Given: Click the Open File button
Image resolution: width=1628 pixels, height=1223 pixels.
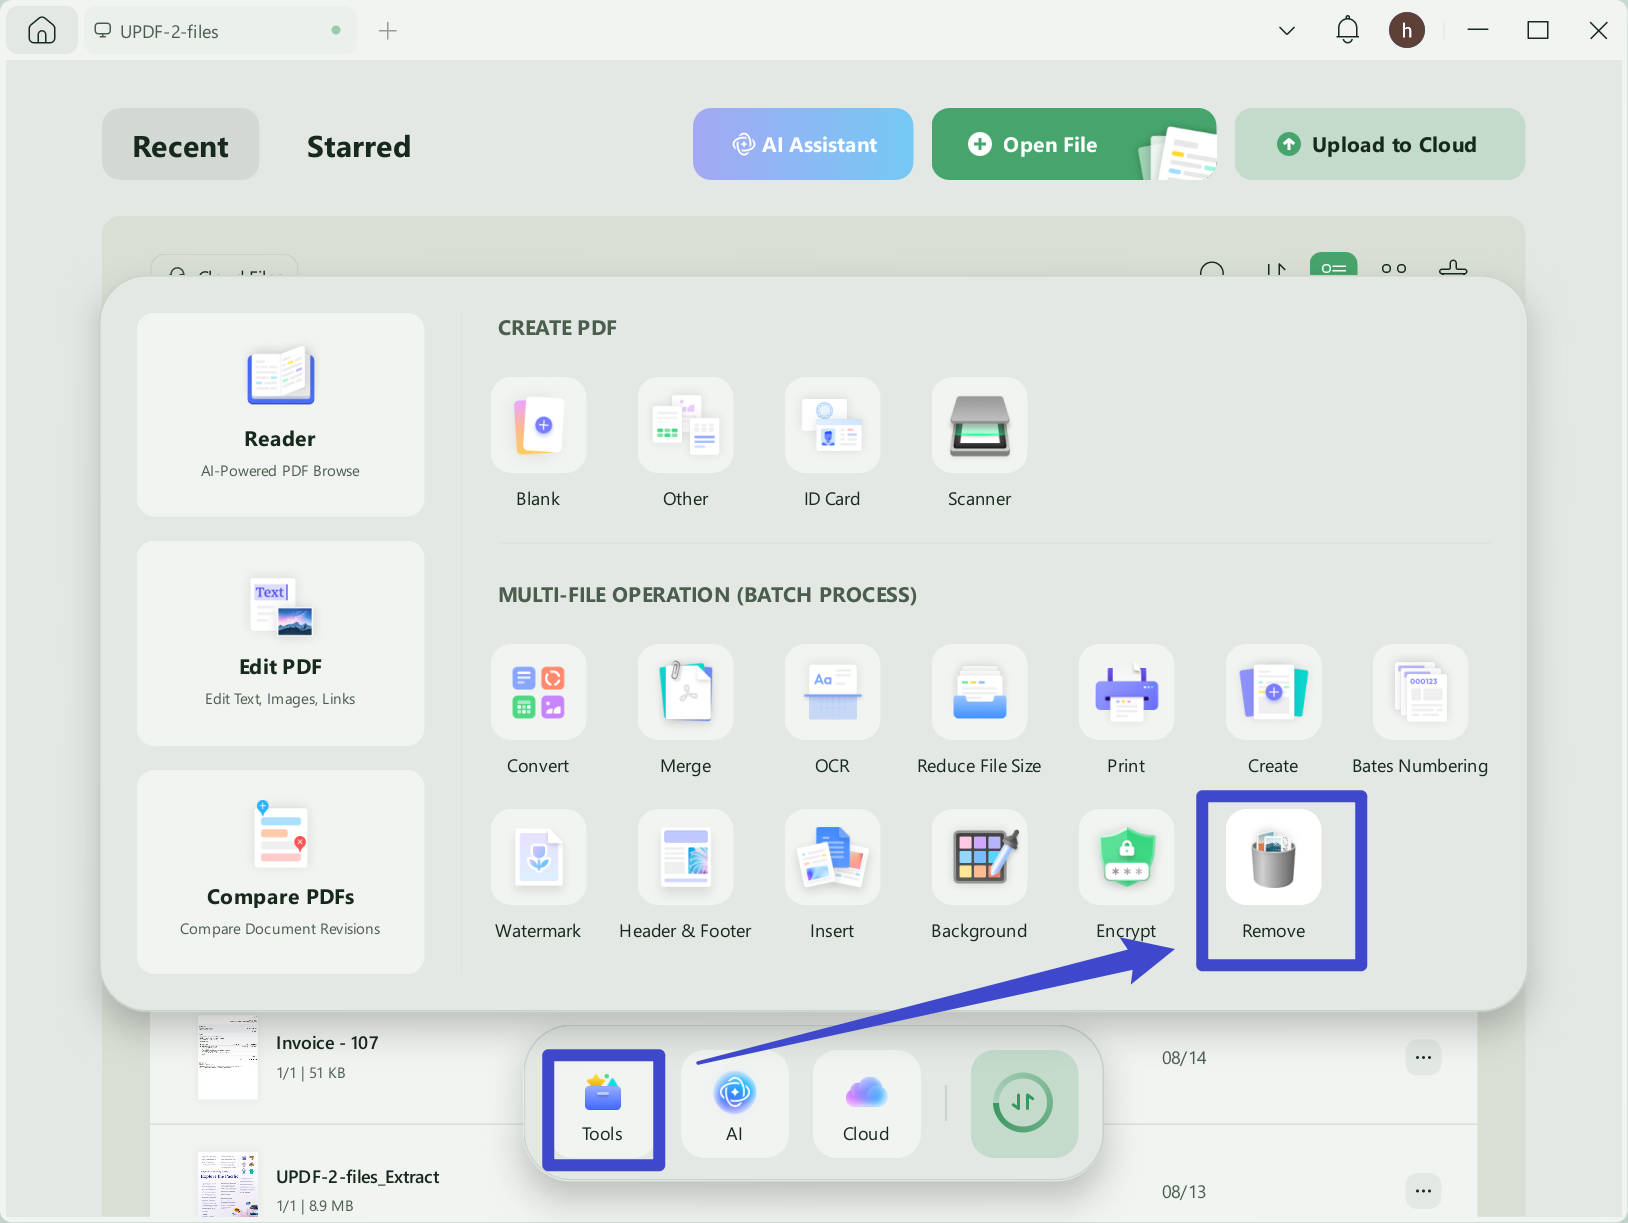Looking at the screenshot, I should tap(1074, 144).
